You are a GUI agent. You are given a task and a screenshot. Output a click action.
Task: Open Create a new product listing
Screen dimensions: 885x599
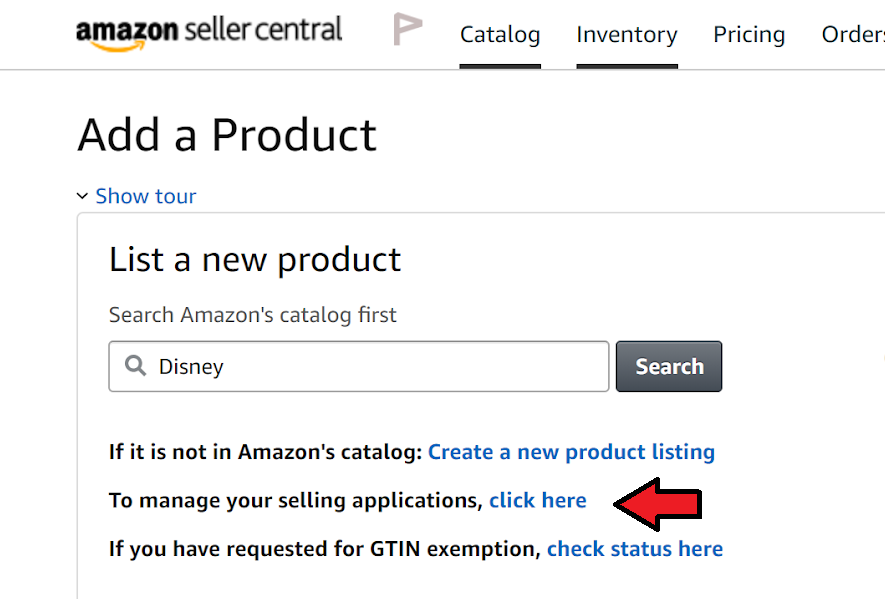(571, 452)
